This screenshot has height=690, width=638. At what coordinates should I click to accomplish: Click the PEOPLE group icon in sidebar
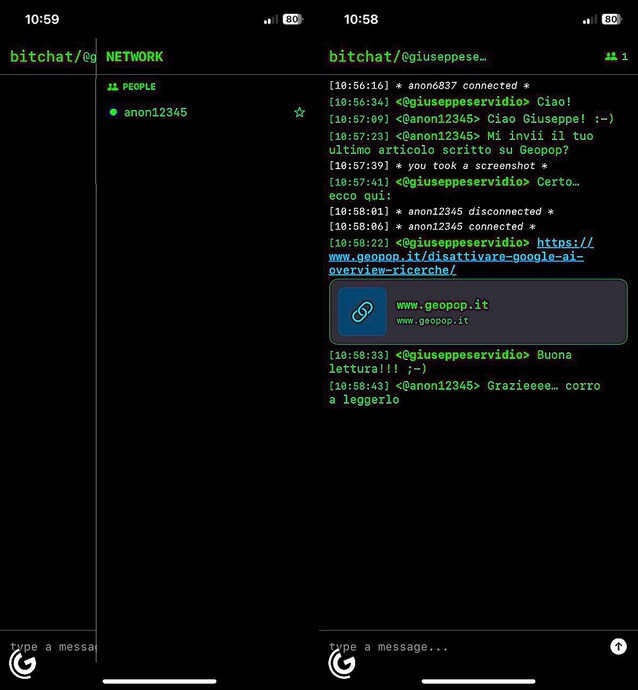(113, 87)
